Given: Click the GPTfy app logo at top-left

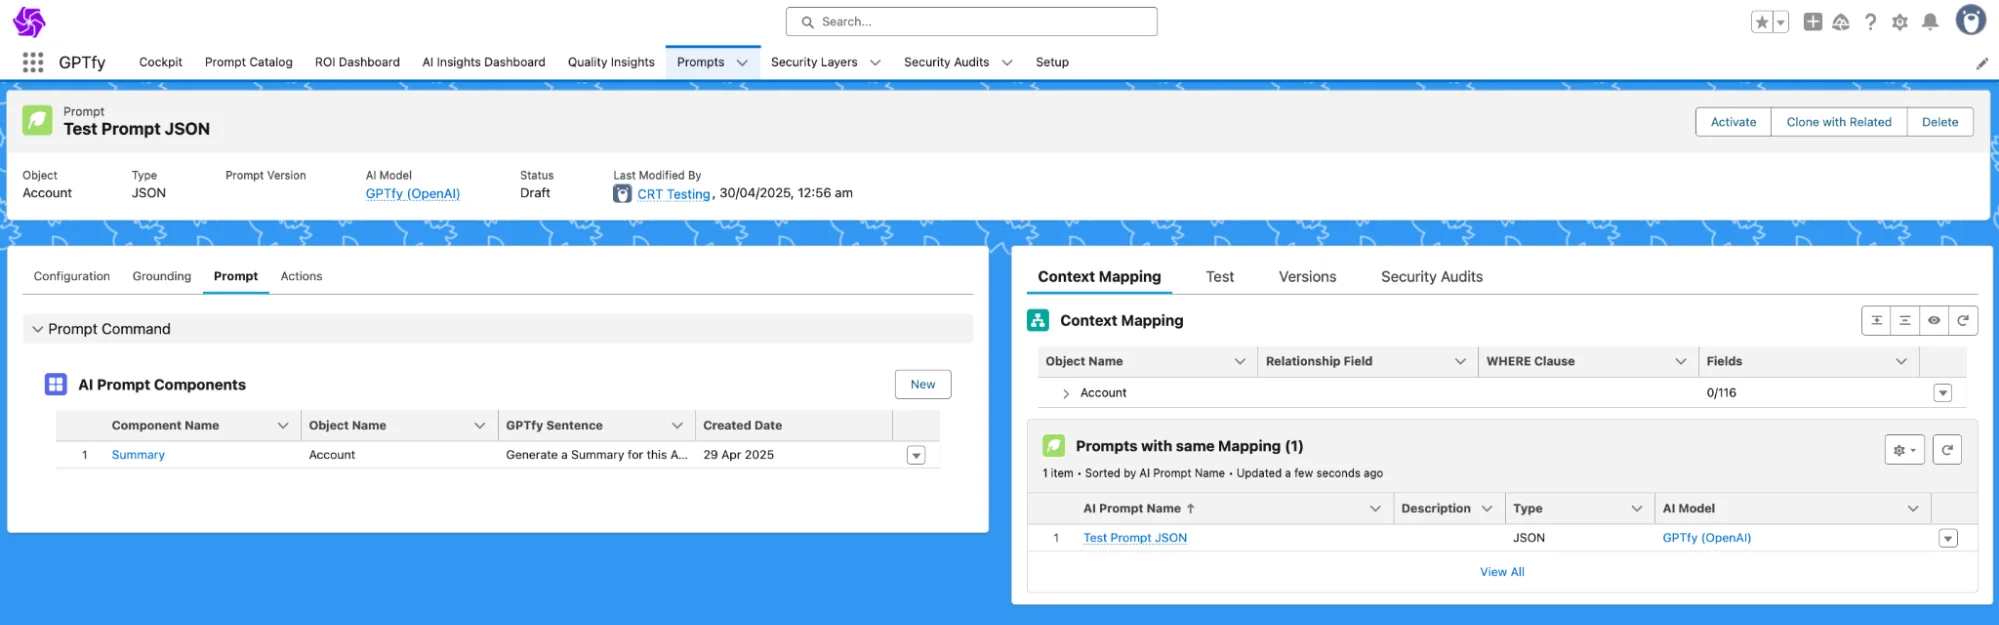Looking at the screenshot, I should pos(29,22).
